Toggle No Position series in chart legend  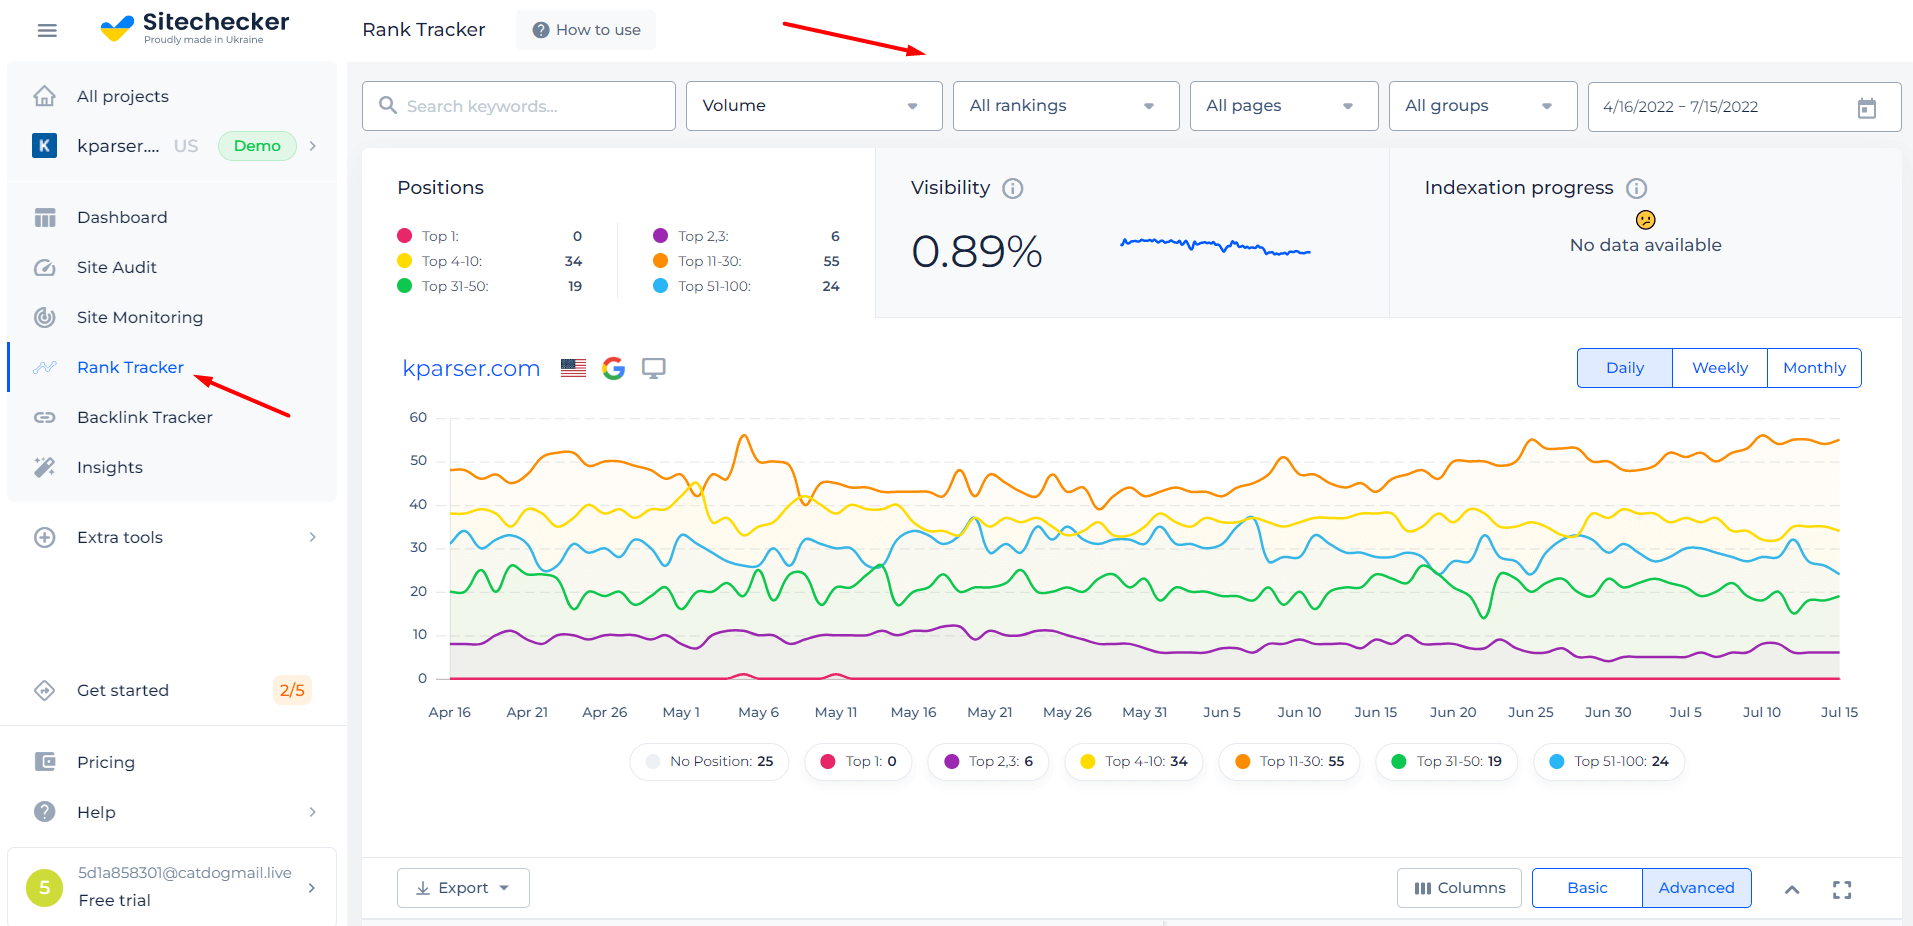click(x=709, y=762)
